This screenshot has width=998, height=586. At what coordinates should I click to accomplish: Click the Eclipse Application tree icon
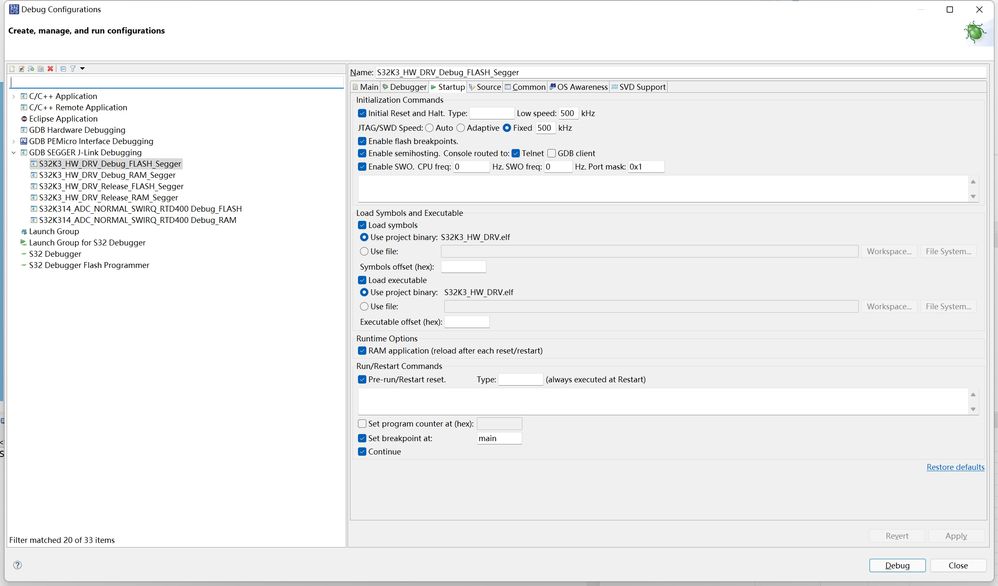(x=23, y=119)
